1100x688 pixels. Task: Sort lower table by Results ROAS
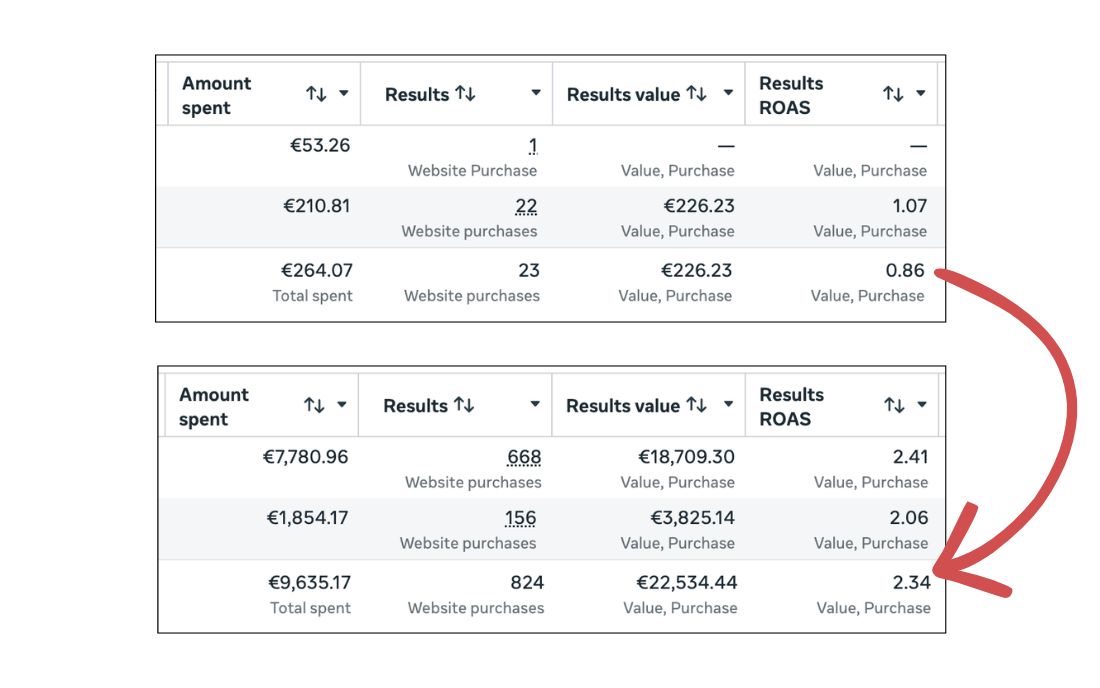point(893,405)
